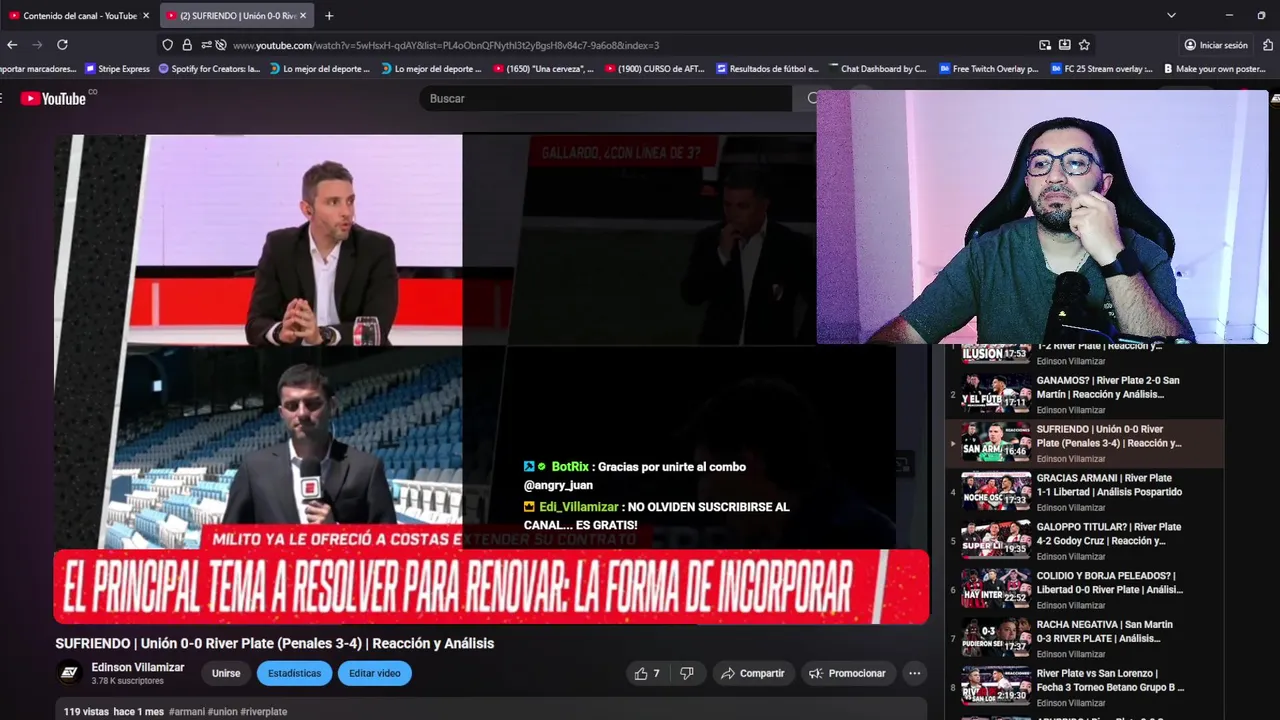
Task: Play 'GRACIAS ARMANI River Plate 1-1 Libertad' thumbnail
Action: click(996, 491)
